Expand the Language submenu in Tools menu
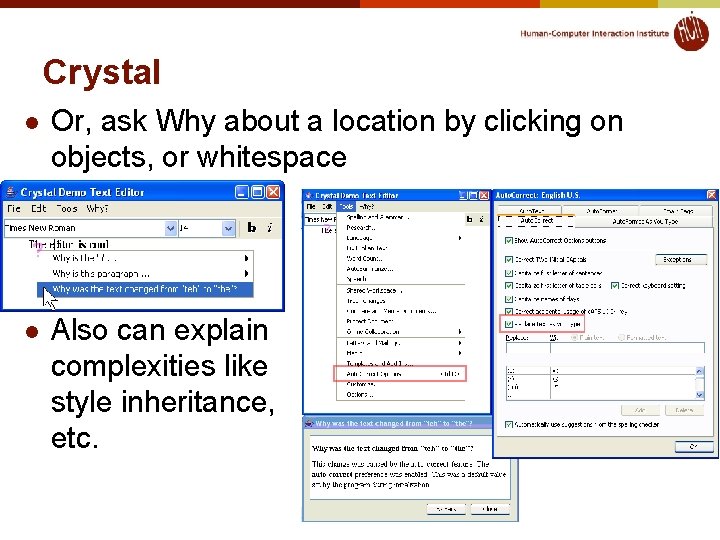The height and width of the screenshot is (540, 720). tap(459, 238)
